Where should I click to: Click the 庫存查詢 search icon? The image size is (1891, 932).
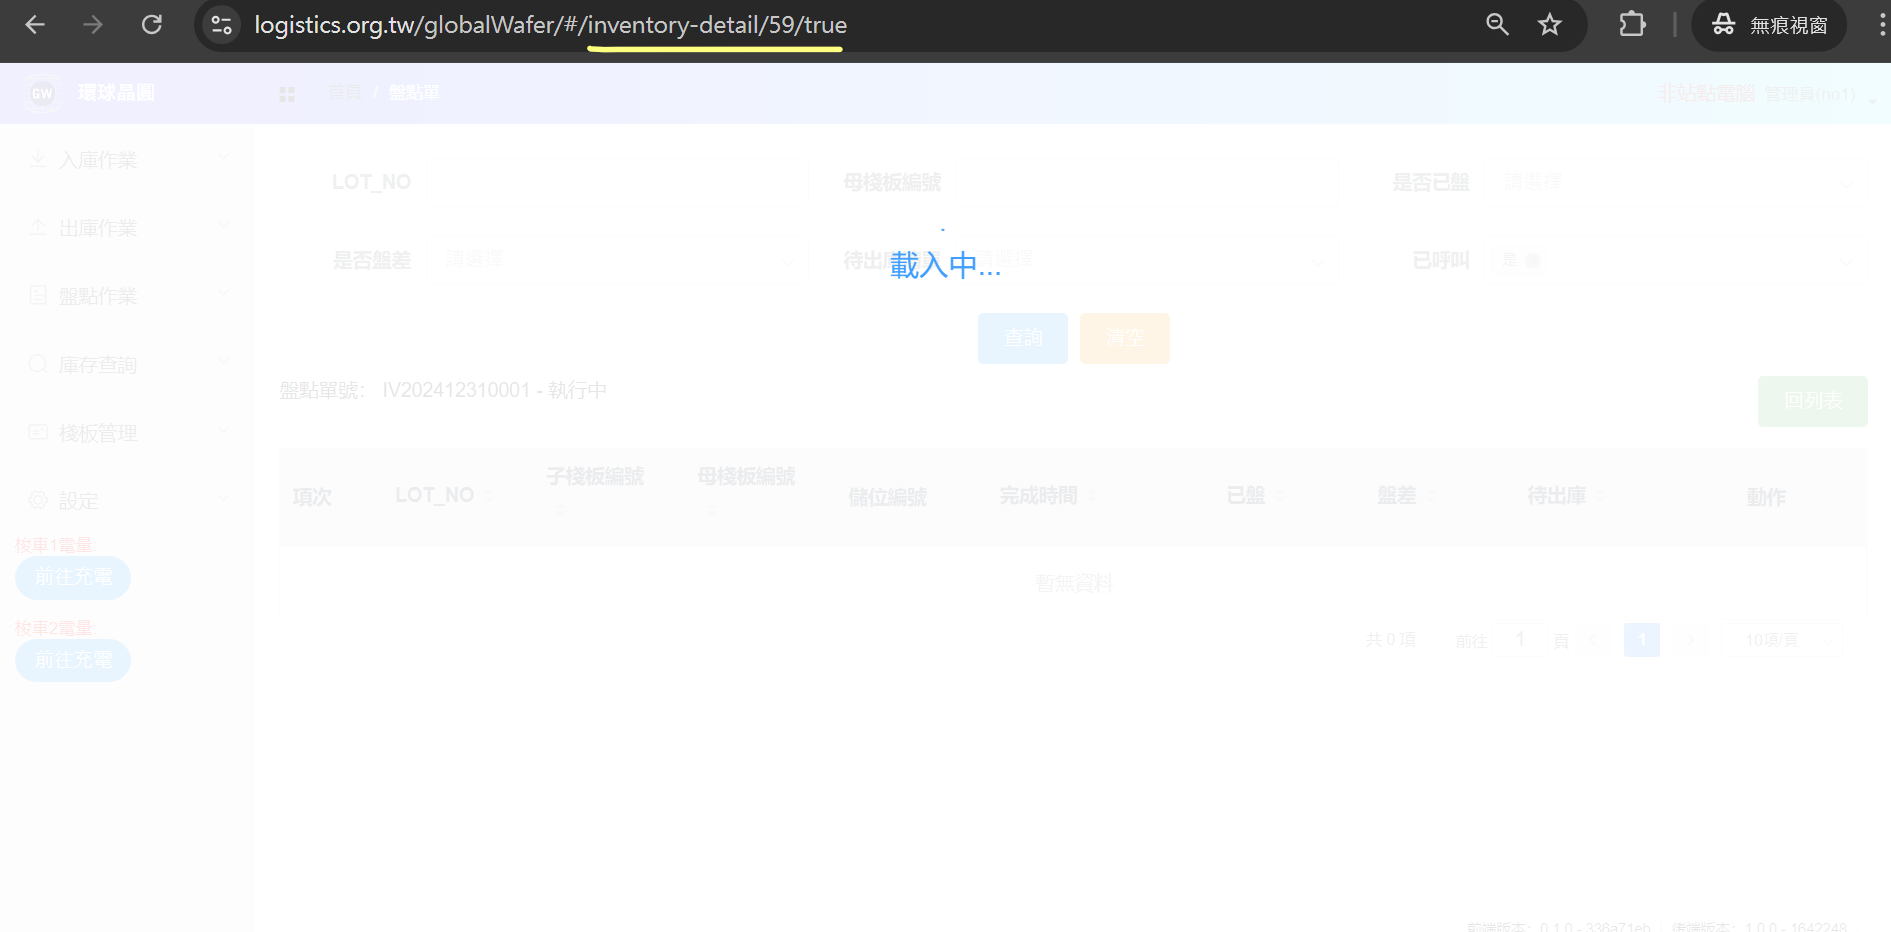point(38,364)
